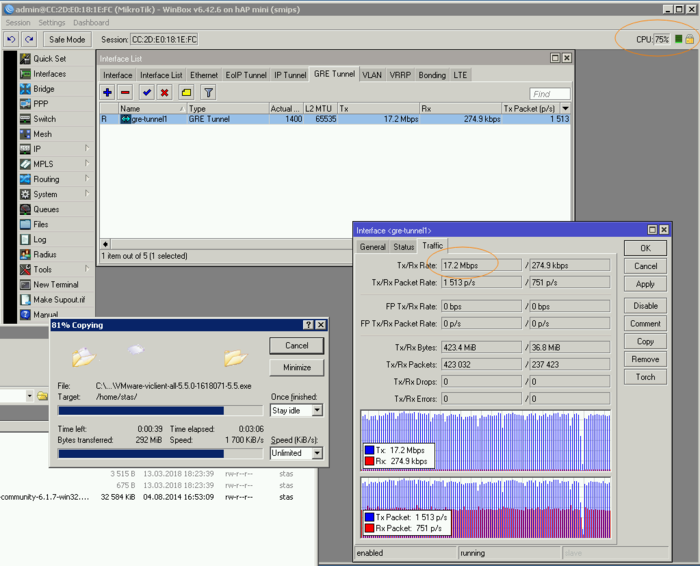700x566 pixels.
Task: Open the path dropdown in file manager
Action: 29,396
